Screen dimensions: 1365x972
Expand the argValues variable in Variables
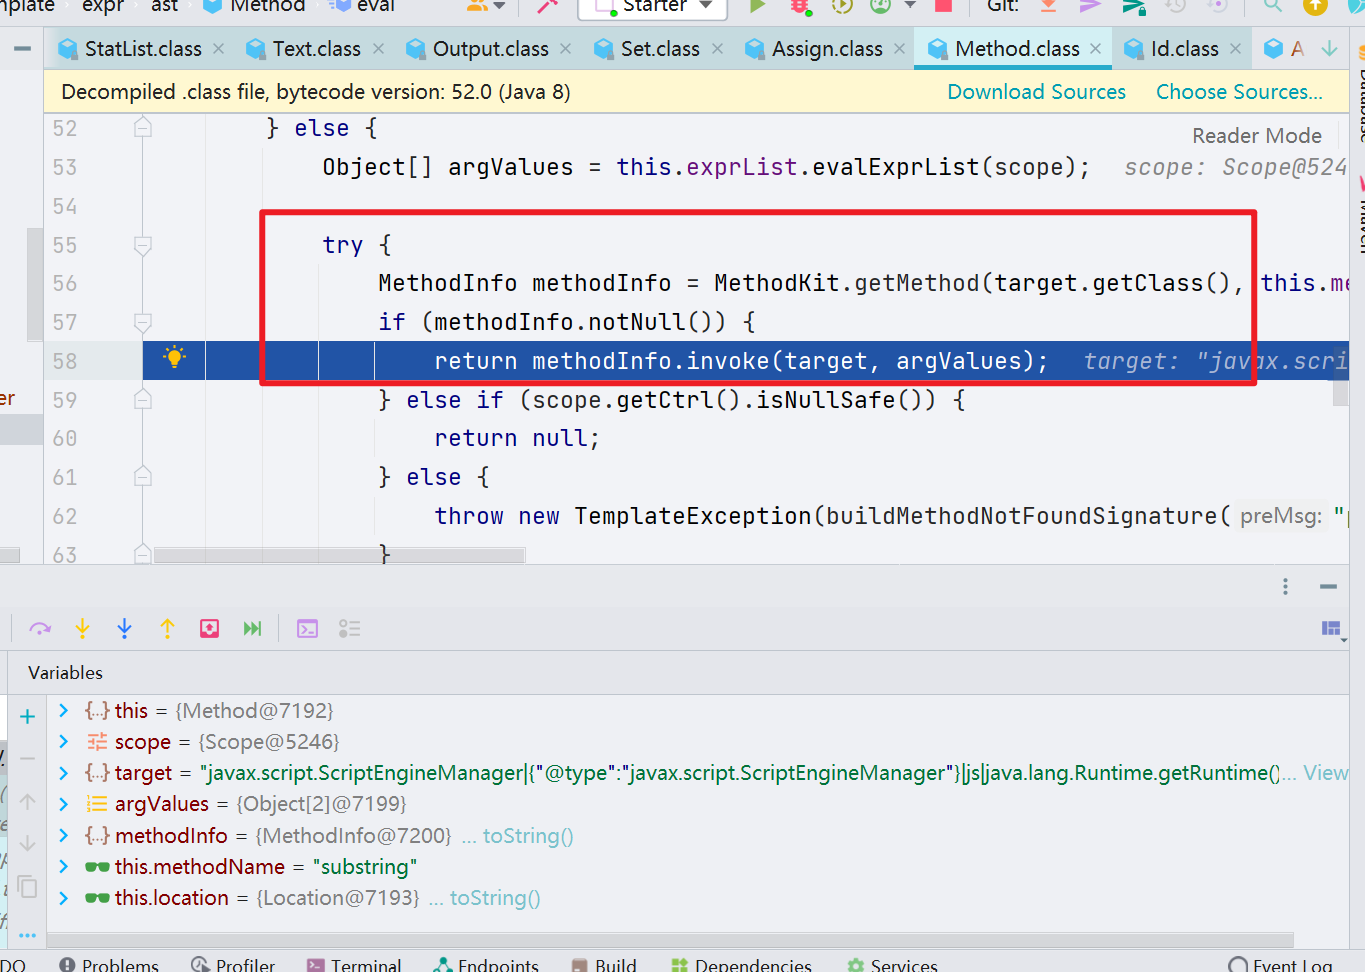pyautogui.click(x=63, y=804)
